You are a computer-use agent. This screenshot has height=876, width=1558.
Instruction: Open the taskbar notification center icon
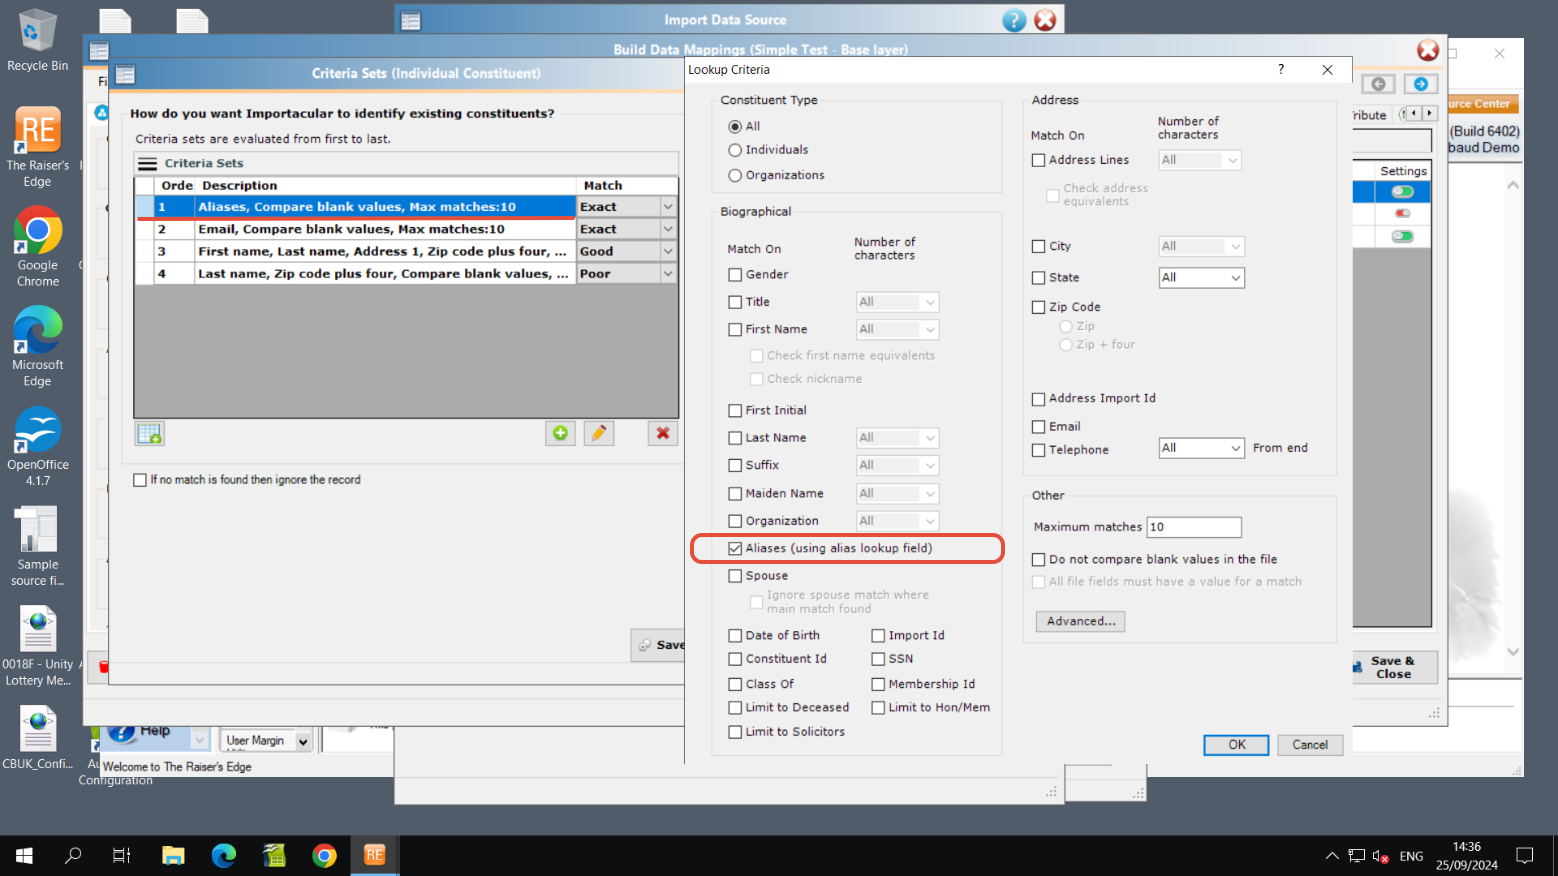(x=1525, y=856)
